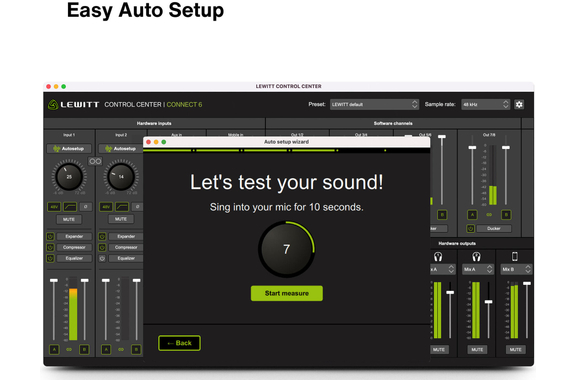This screenshot has height=380, width=576.
Task: Click Input 2 low-cut filter icon
Action: tap(122, 207)
